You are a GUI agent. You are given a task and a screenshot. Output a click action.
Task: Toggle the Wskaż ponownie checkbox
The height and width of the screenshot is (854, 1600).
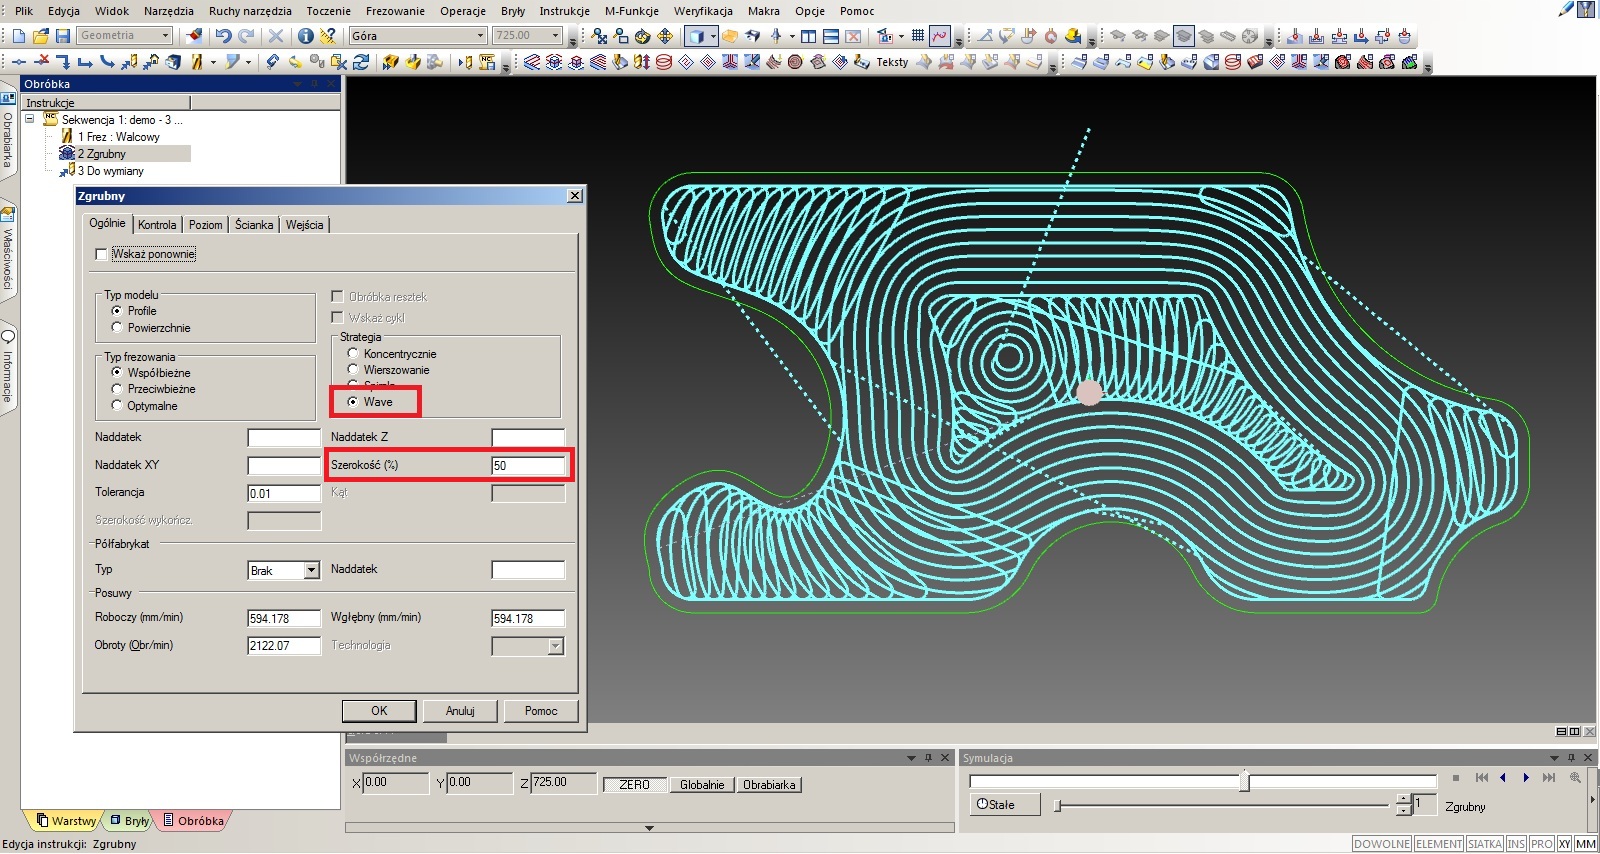click(x=101, y=254)
